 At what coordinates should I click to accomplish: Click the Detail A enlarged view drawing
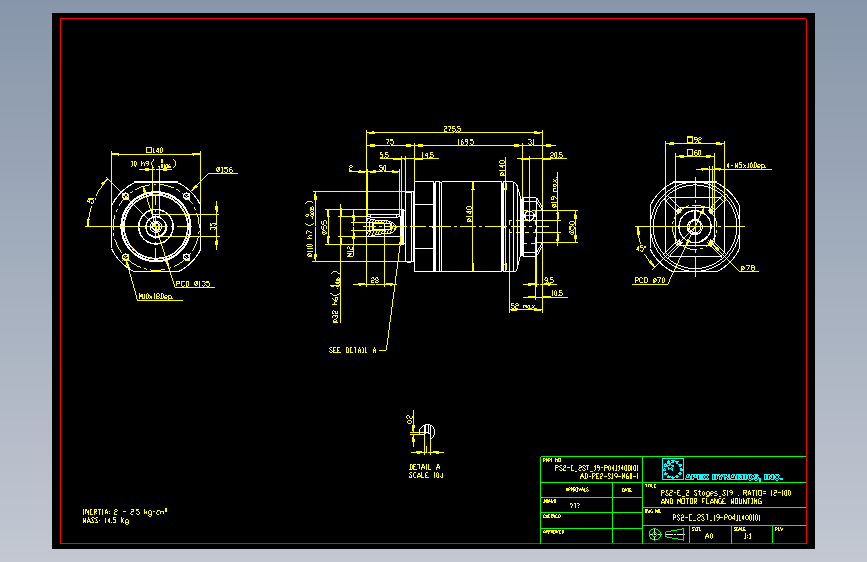pos(425,433)
